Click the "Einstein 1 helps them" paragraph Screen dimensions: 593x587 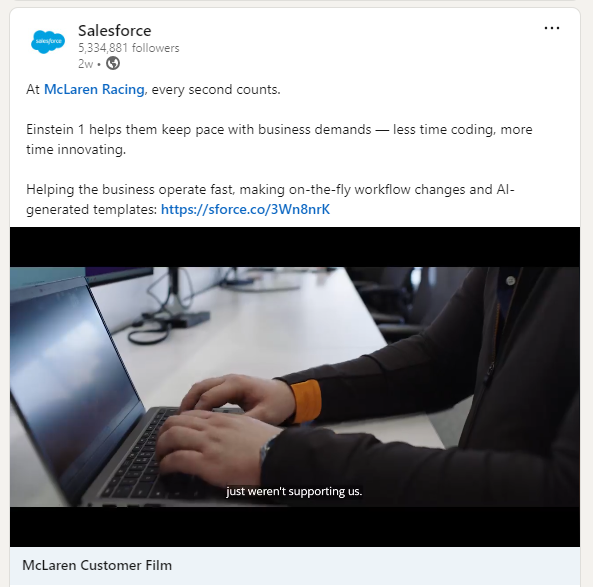279,140
